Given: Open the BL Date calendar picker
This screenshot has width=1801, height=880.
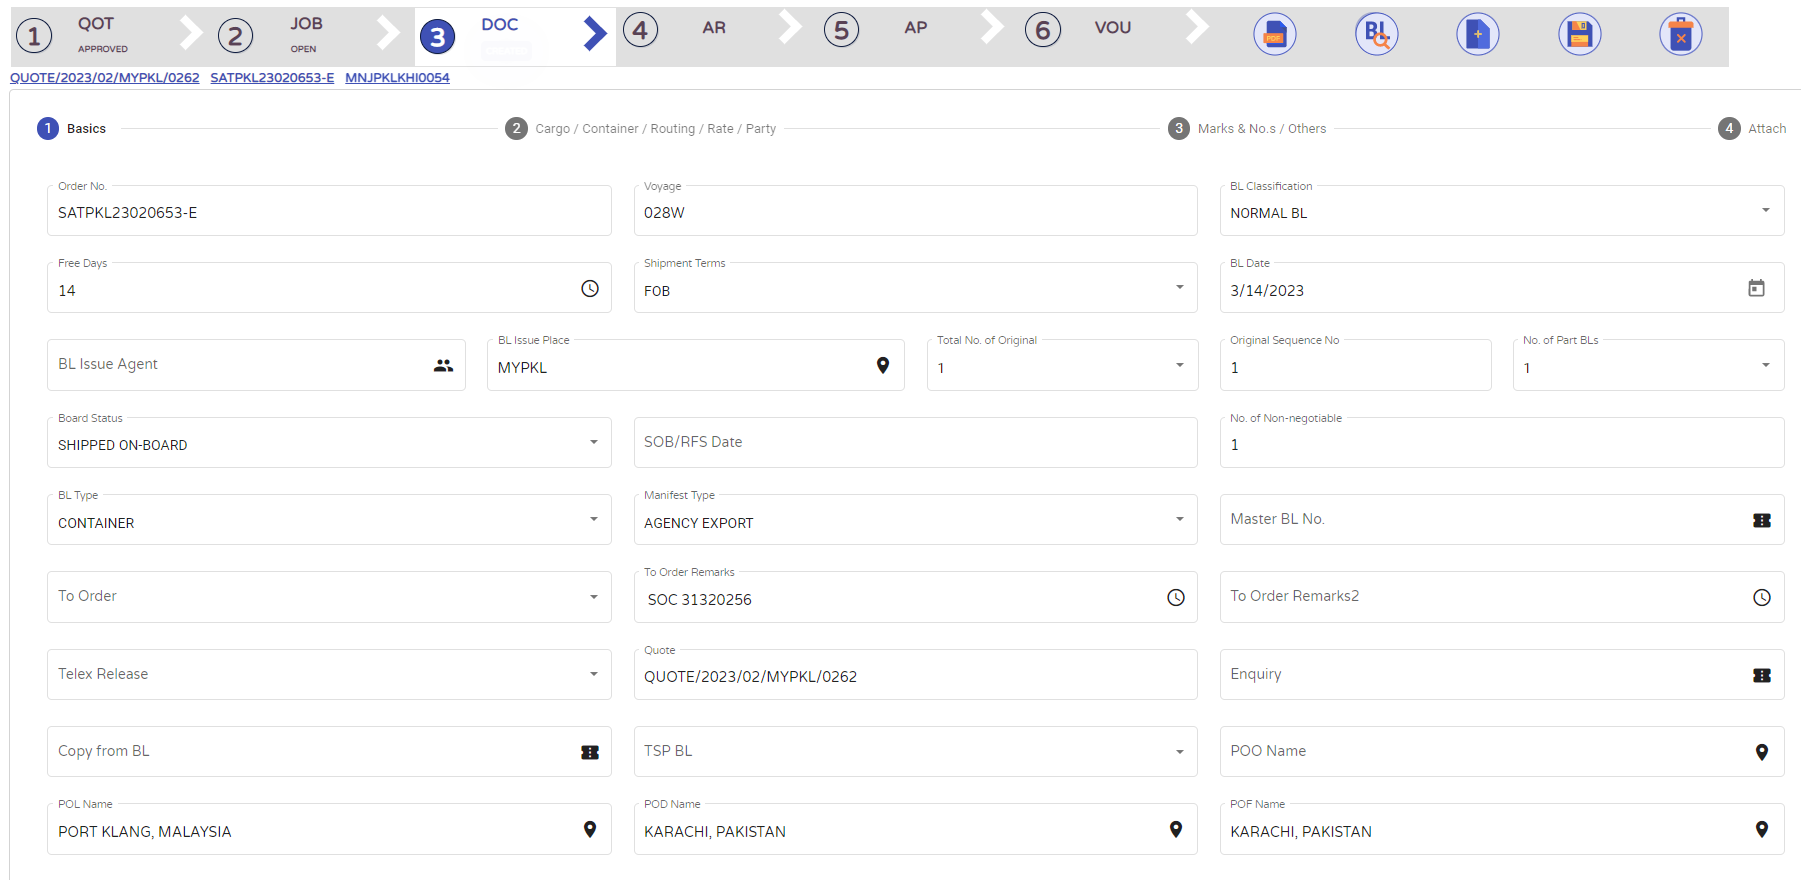Looking at the screenshot, I should click(1756, 289).
